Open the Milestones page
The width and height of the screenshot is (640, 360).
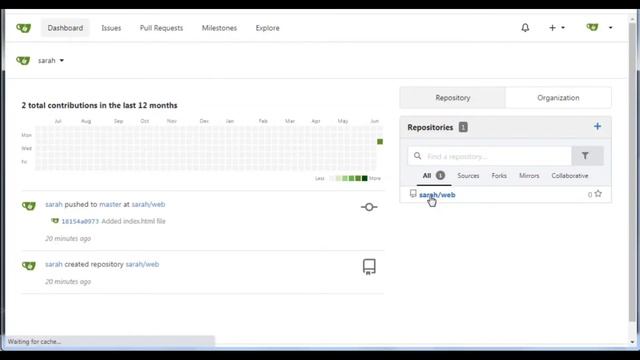(x=219, y=28)
